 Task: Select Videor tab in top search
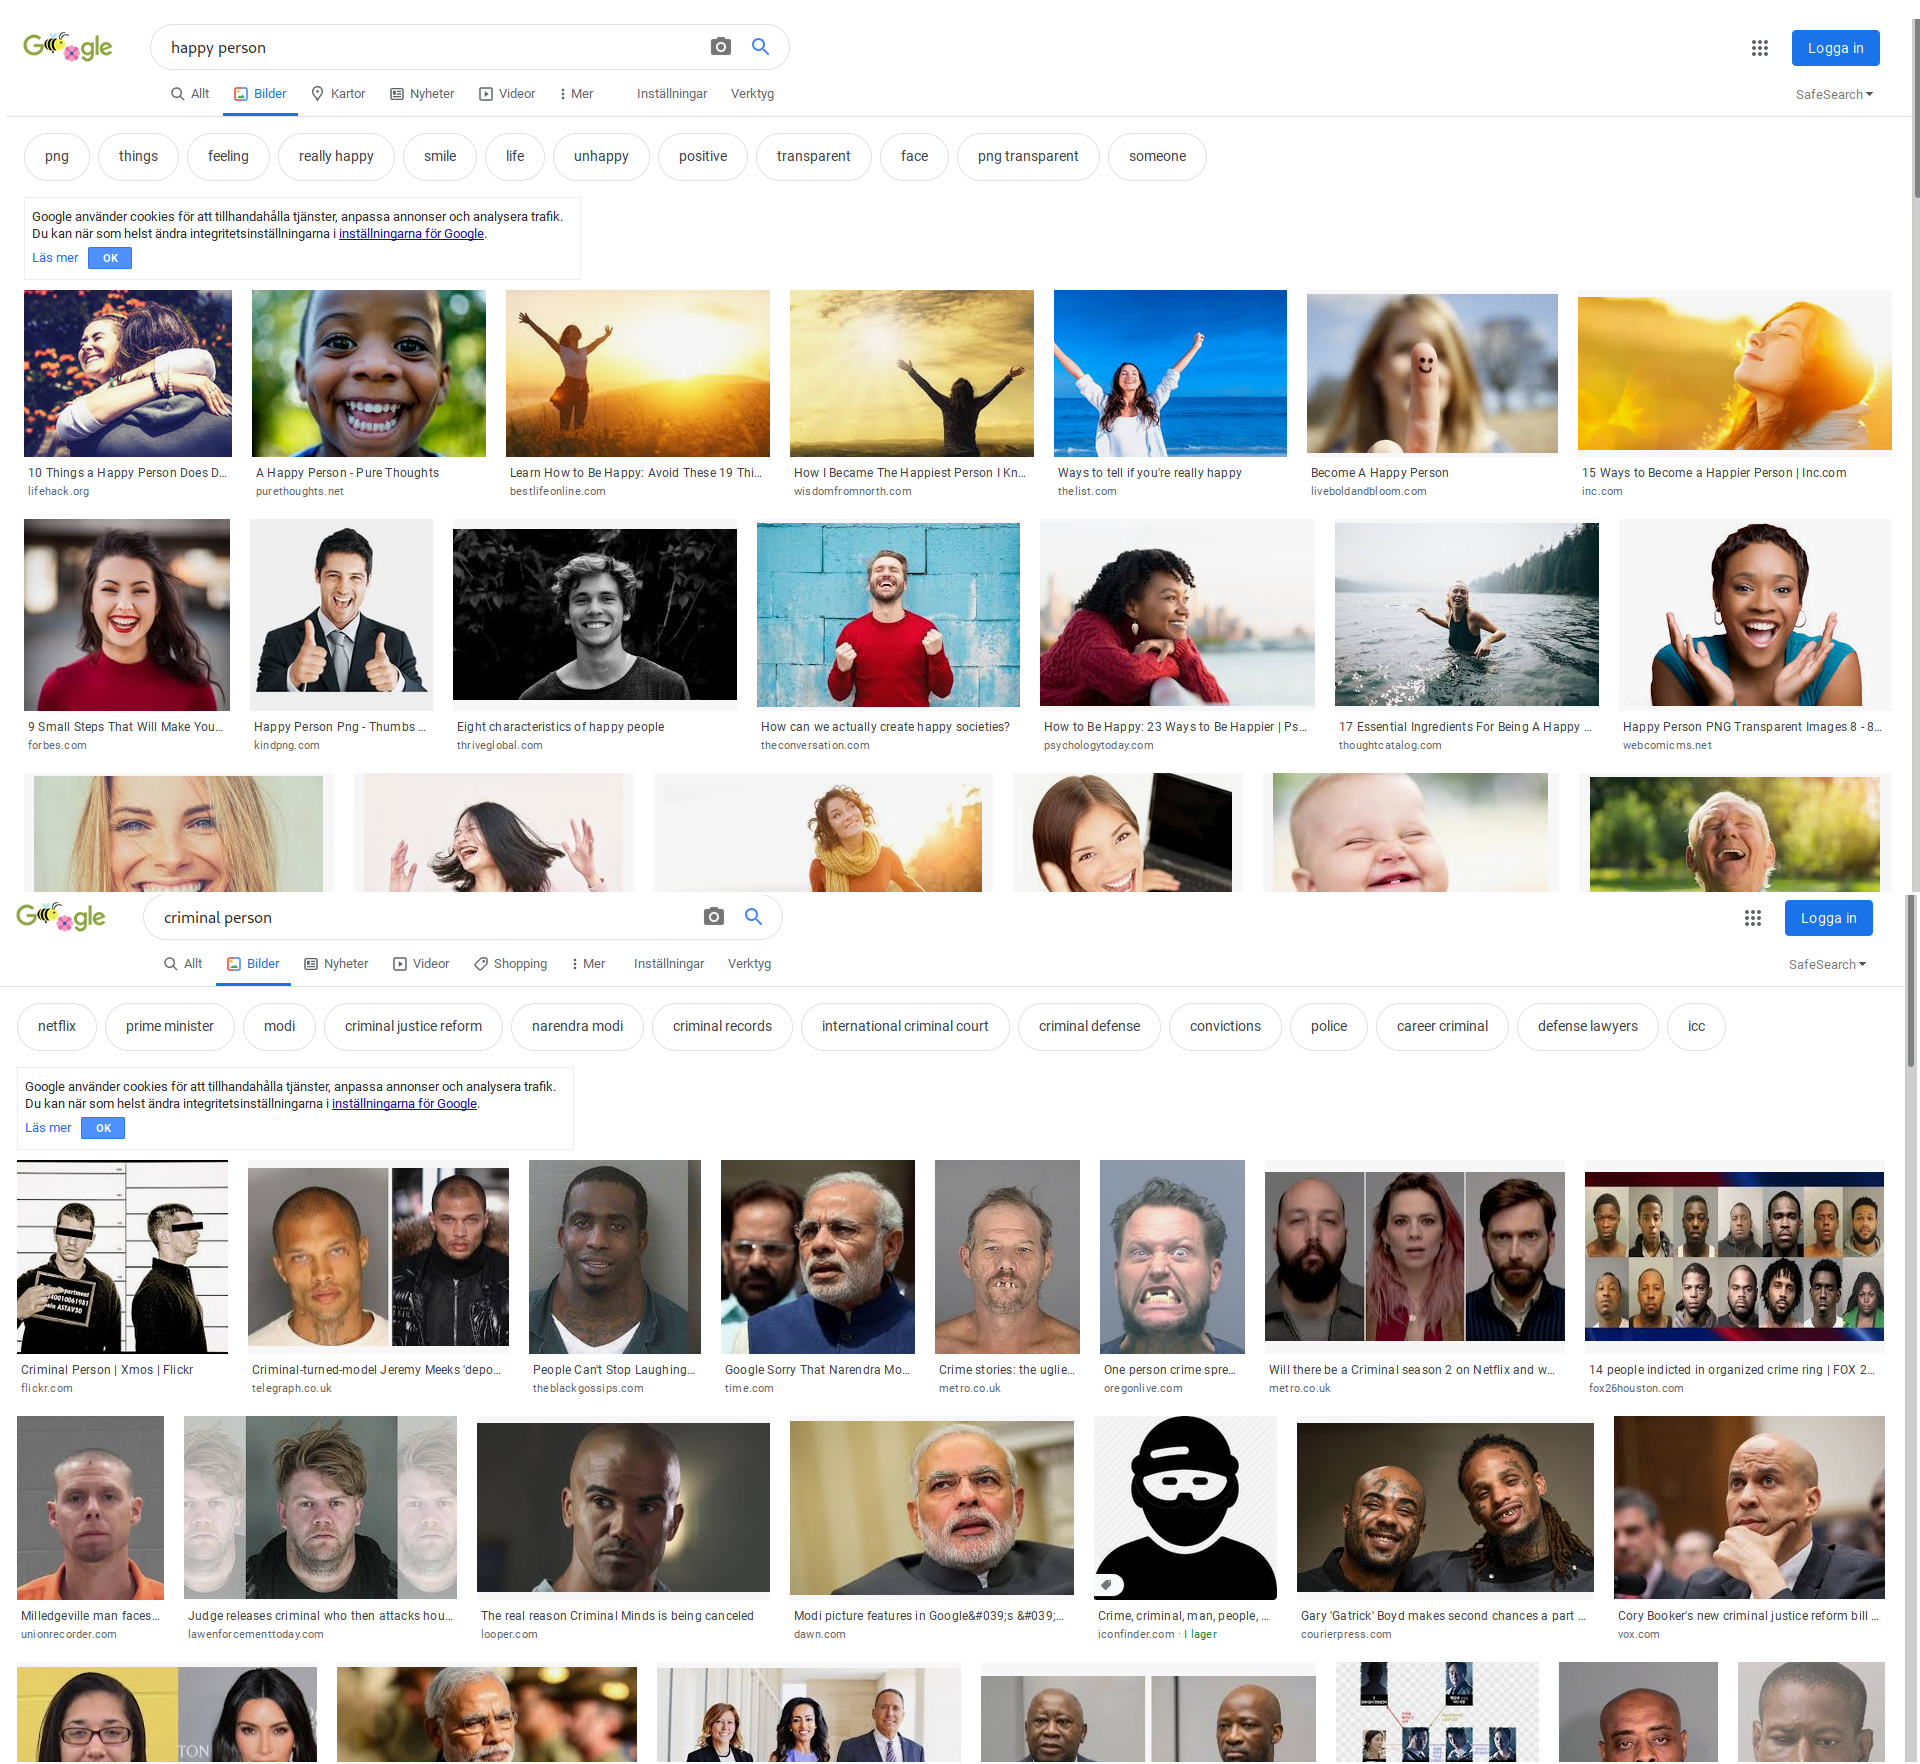(x=507, y=94)
